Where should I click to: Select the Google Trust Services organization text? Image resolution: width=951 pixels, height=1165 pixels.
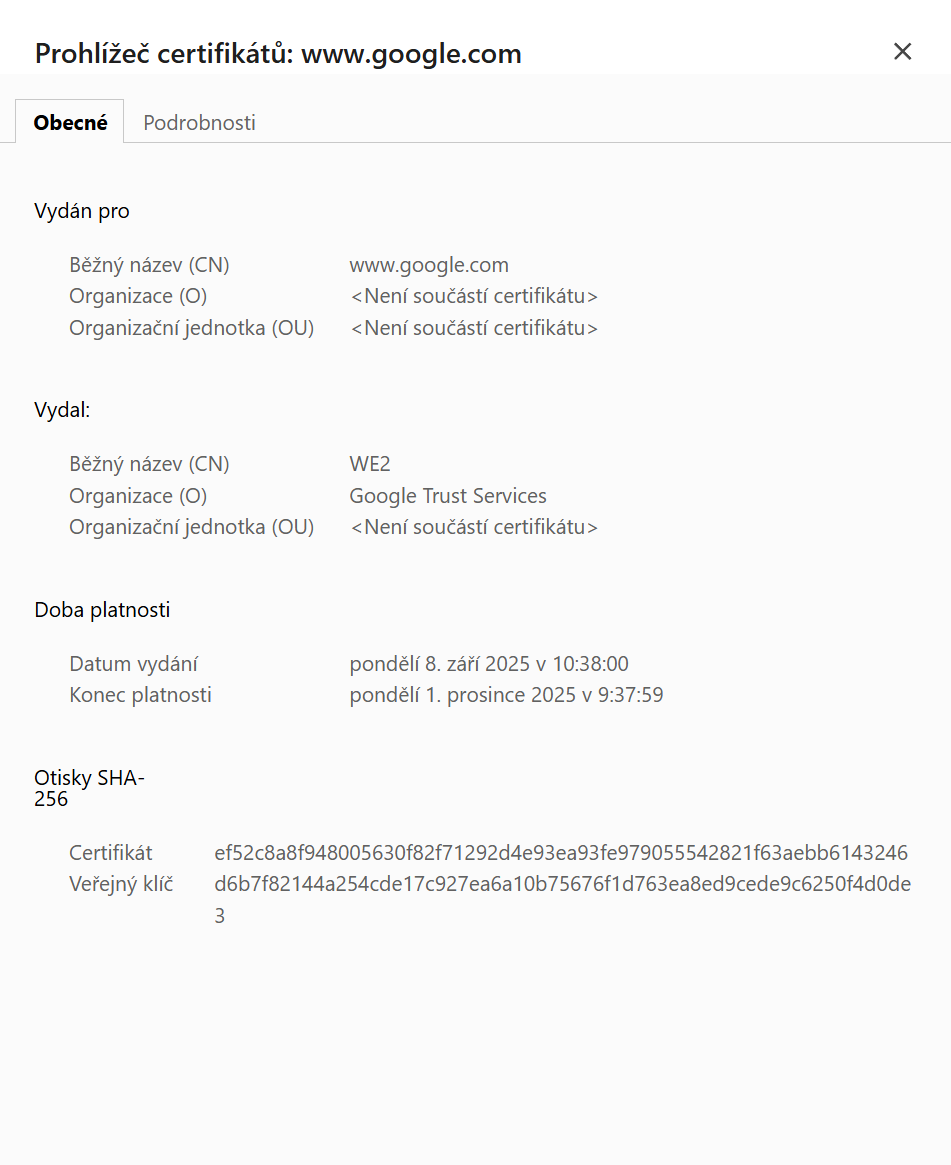447,495
